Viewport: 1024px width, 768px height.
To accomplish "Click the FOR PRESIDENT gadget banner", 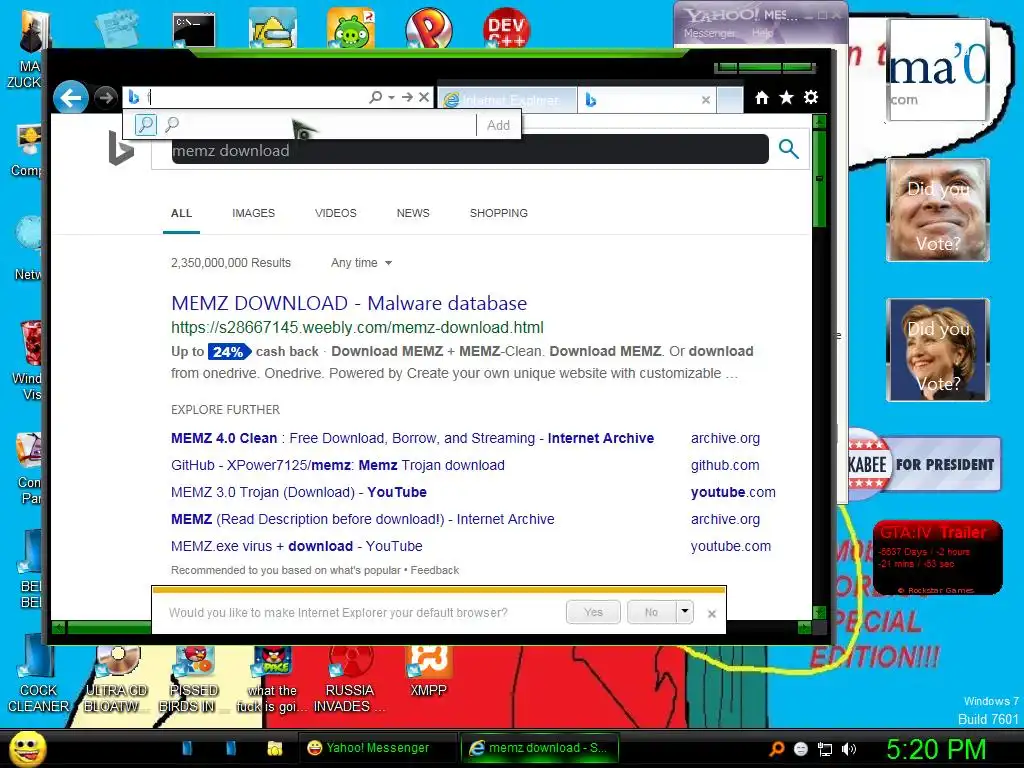I will (x=925, y=464).
